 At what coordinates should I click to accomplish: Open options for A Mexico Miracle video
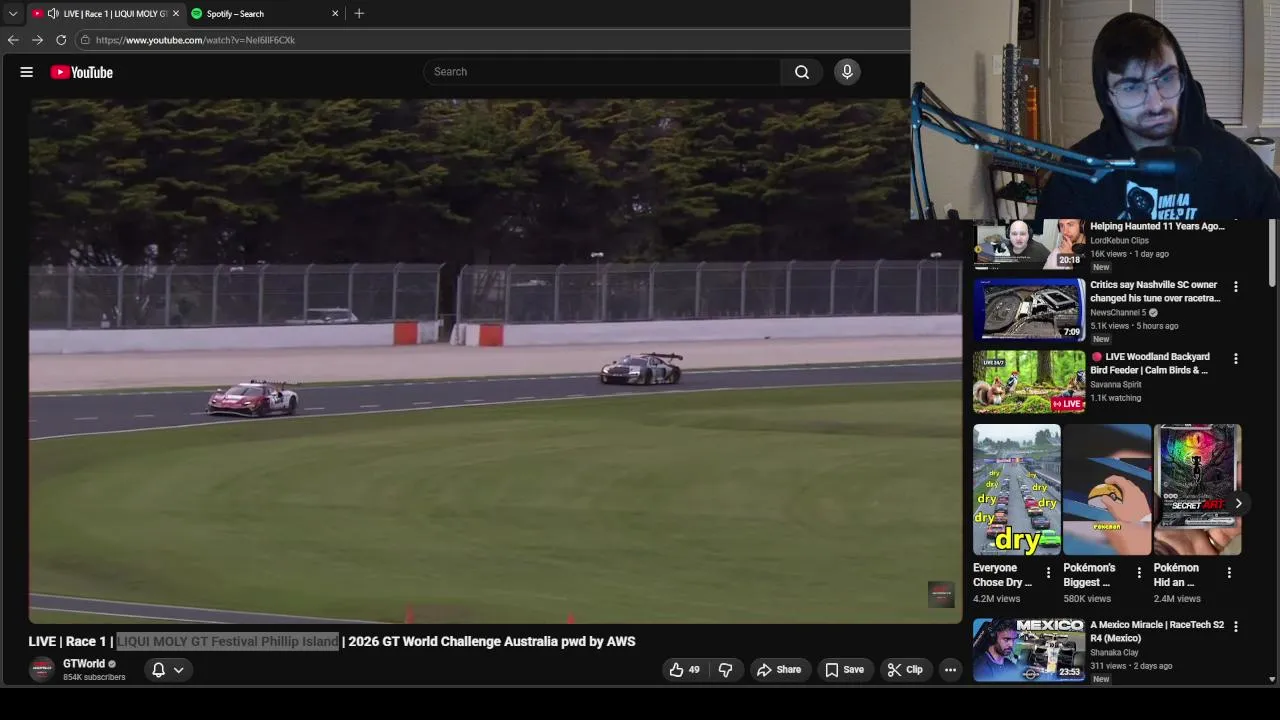pyautogui.click(x=1236, y=627)
